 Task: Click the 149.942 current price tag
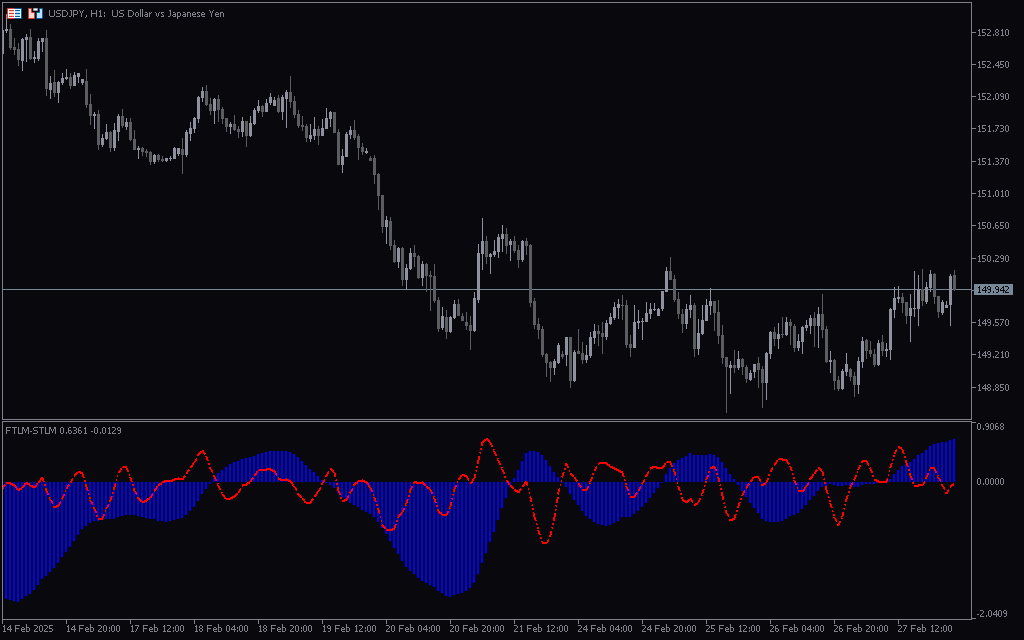(x=992, y=289)
